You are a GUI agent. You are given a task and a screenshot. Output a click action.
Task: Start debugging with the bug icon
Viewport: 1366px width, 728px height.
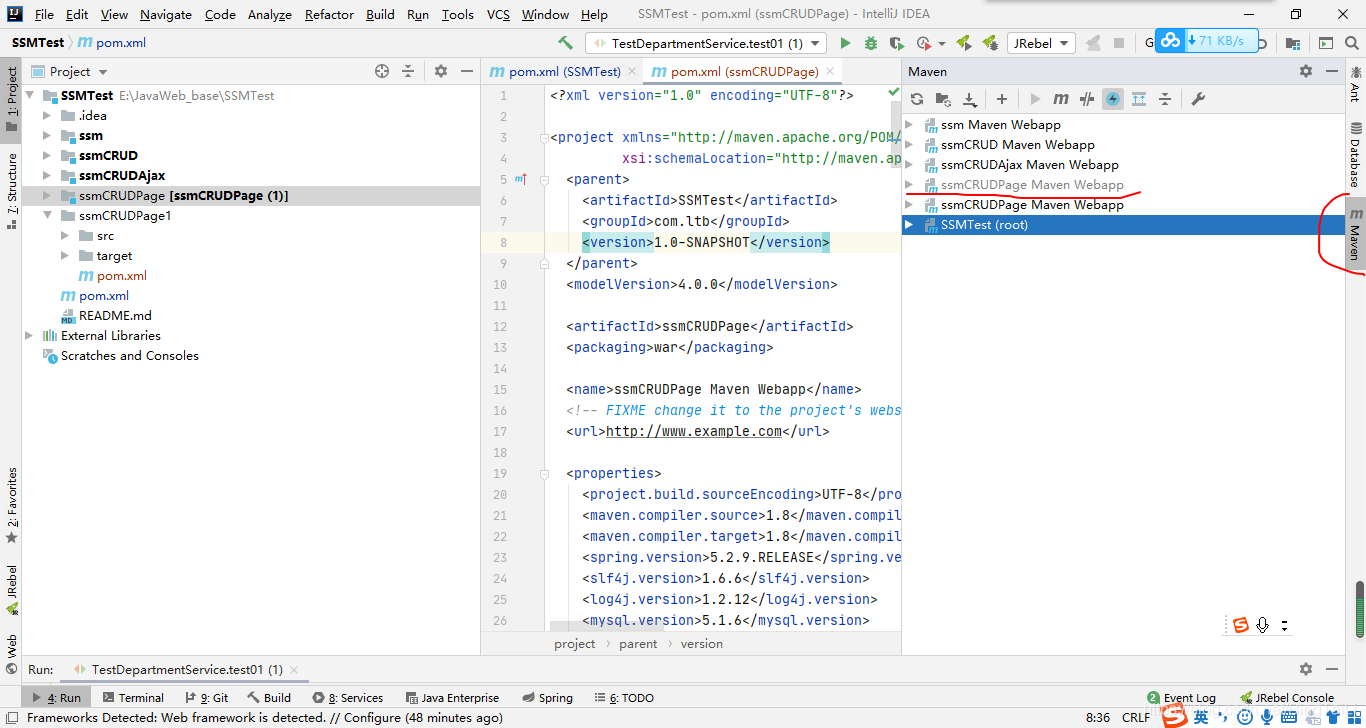[x=871, y=43]
